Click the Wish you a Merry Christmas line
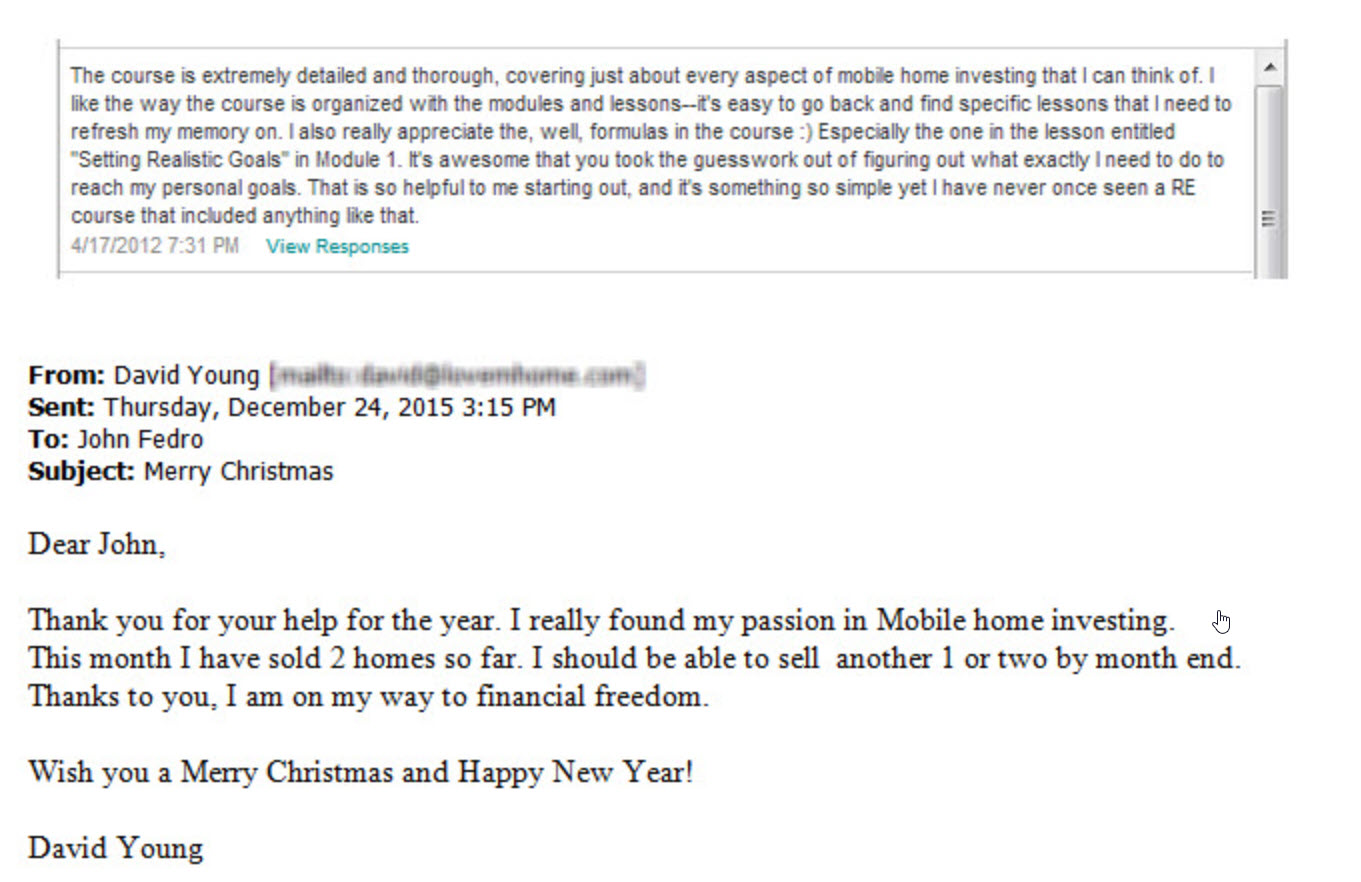 360,773
